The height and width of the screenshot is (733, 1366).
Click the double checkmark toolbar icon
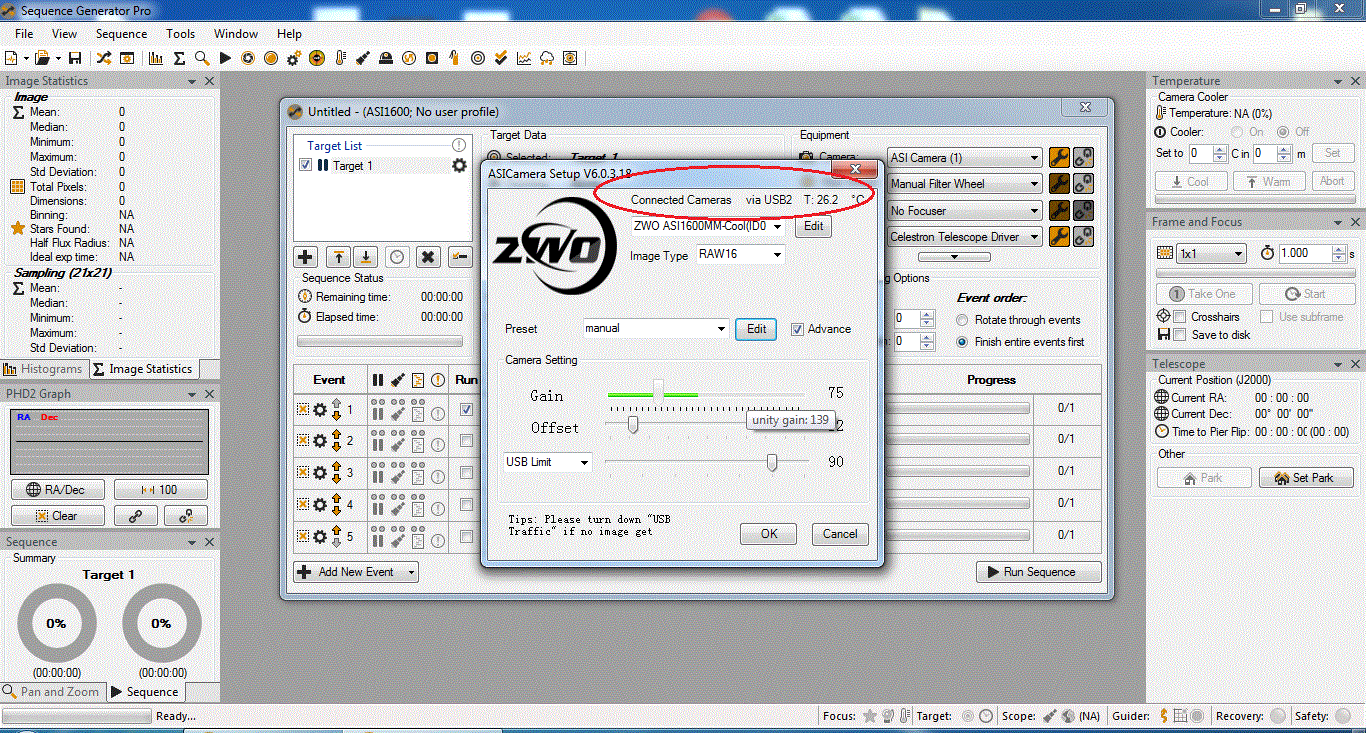[x=501, y=58]
